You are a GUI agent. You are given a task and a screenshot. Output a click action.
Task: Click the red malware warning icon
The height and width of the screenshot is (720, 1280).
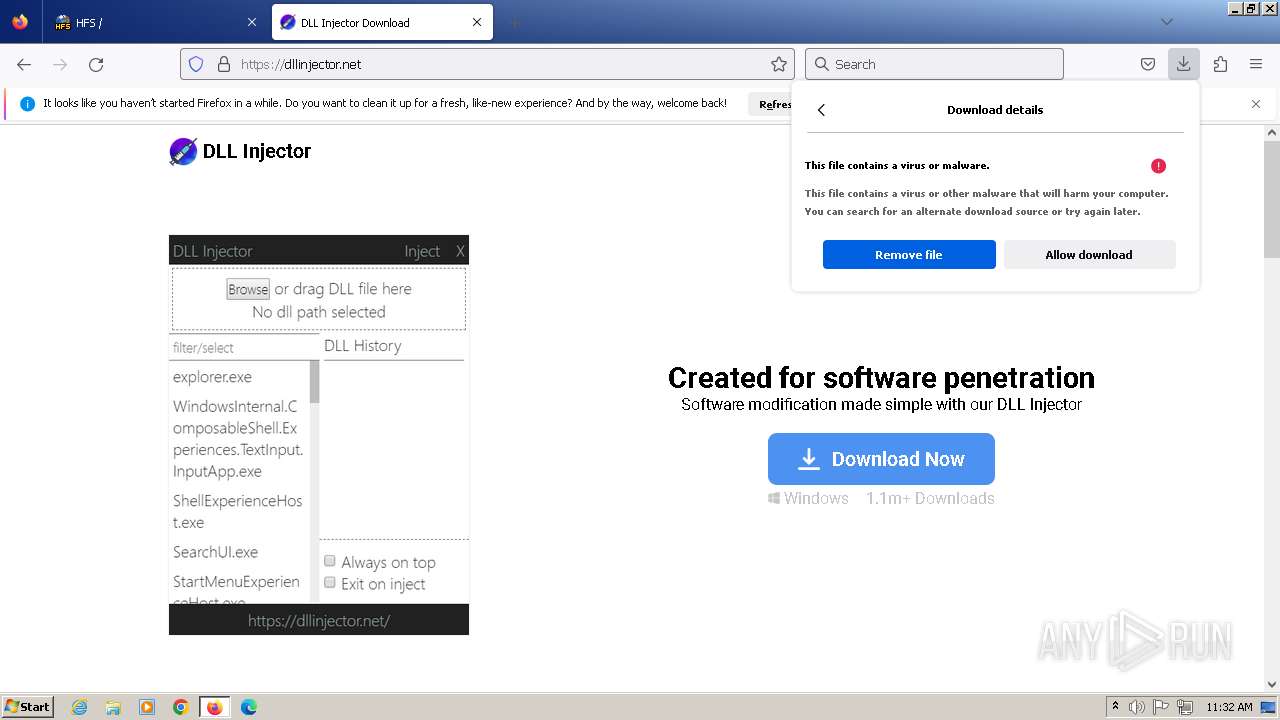1158,166
